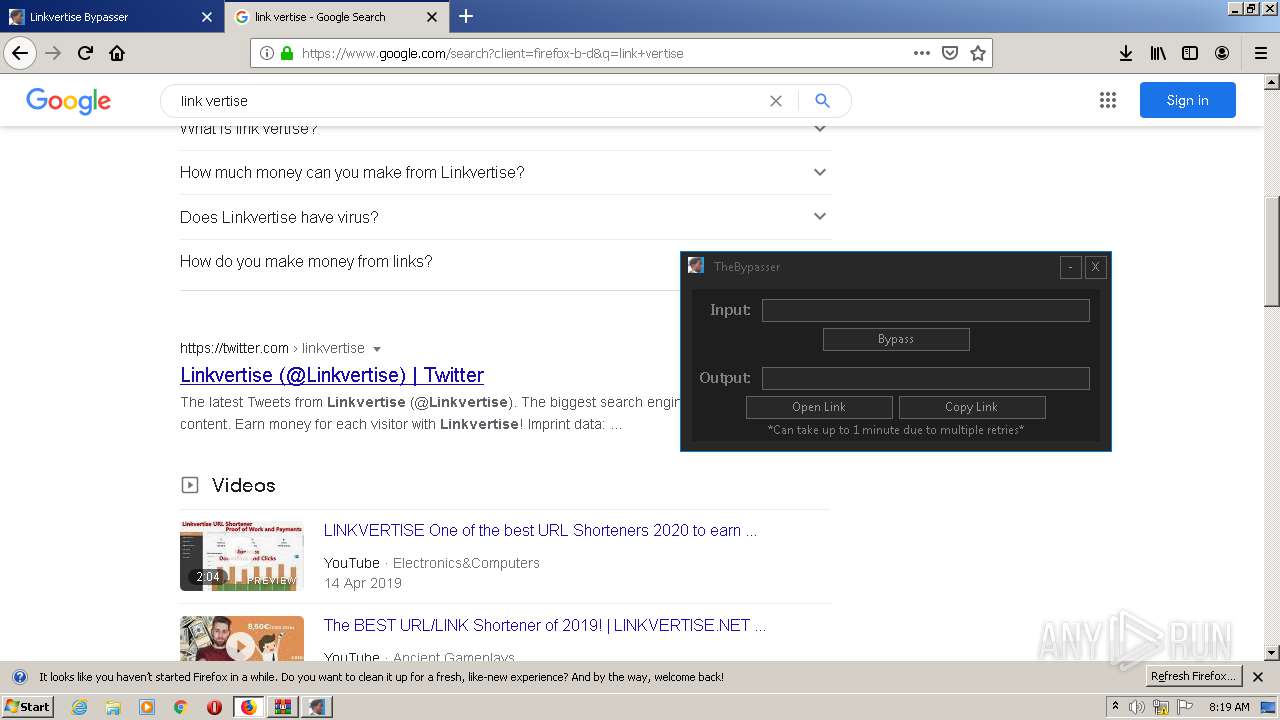This screenshot has width=1280, height=720.
Task: Open the WinRAR taskbar button
Action: (282, 707)
